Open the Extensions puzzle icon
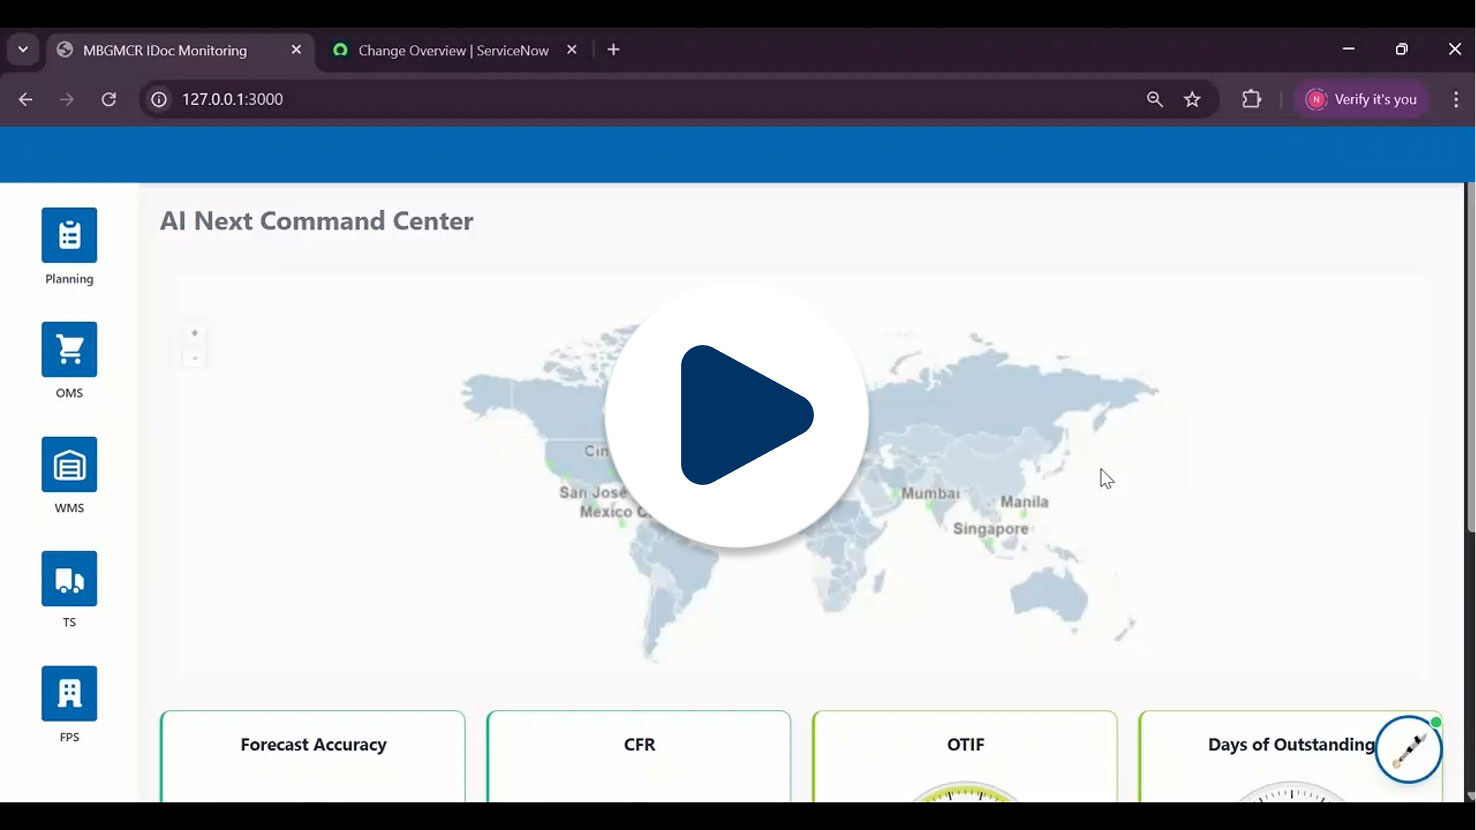Screen dimensions: 1476x830 coord(1251,99)
